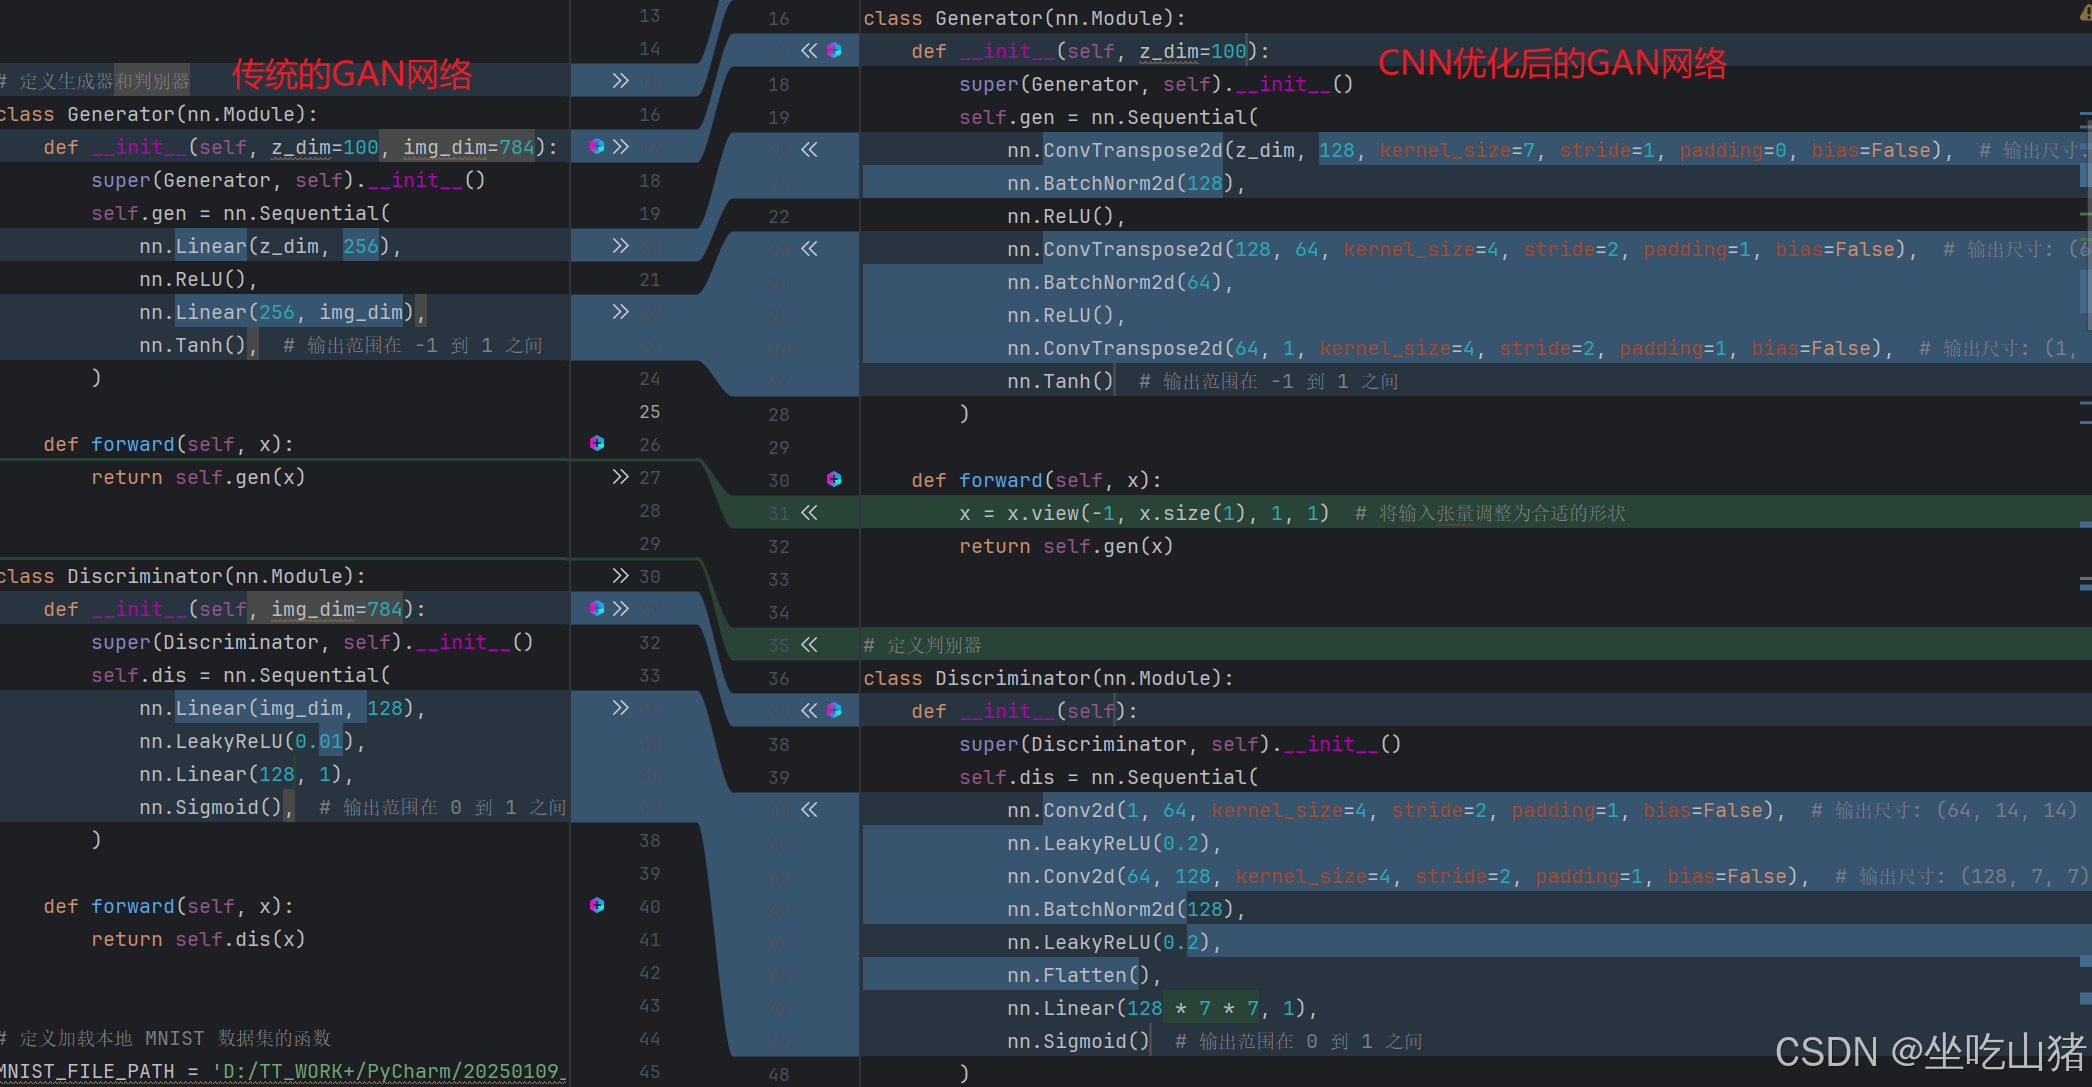Accept the nn.Linear(256, img_dim) change arrow
The width and height of the screenshot is (2092, 1087).
point(621,312)
